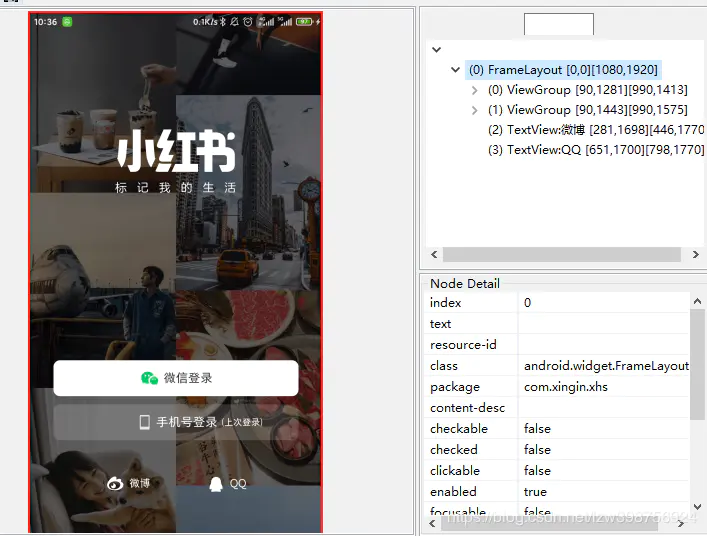
Task: Select ViewGroup (1) tree row
Action: coord(588,110)
